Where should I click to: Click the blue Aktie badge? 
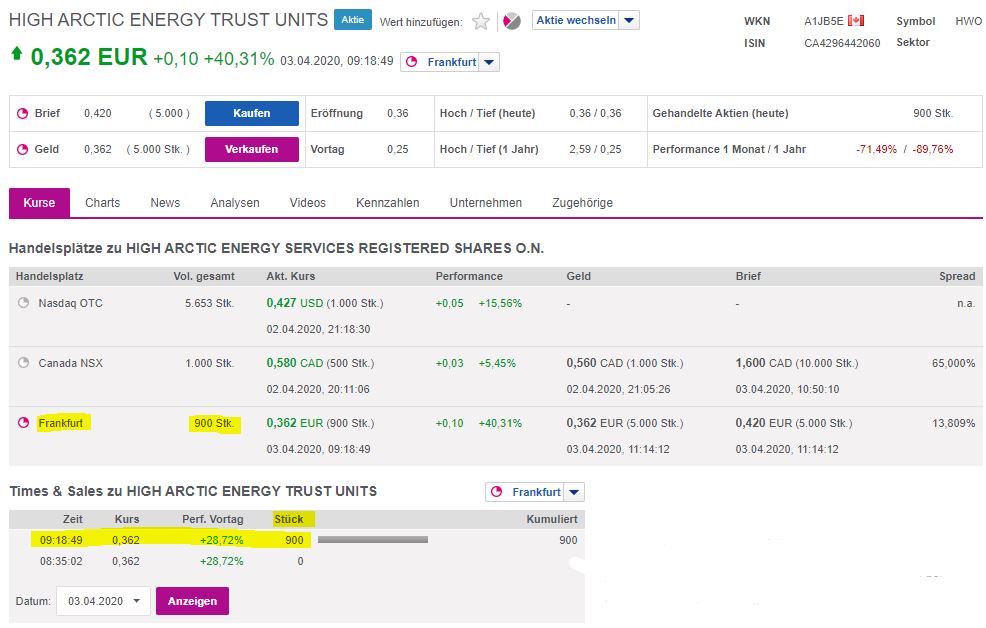pyautogui.click(x=351, y=20)
